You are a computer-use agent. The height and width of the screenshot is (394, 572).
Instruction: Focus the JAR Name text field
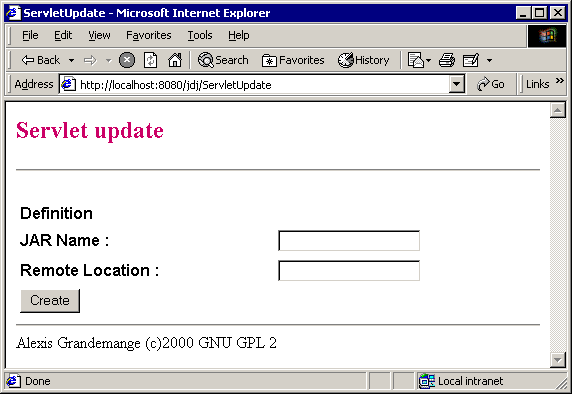click(x=349, y=240)
